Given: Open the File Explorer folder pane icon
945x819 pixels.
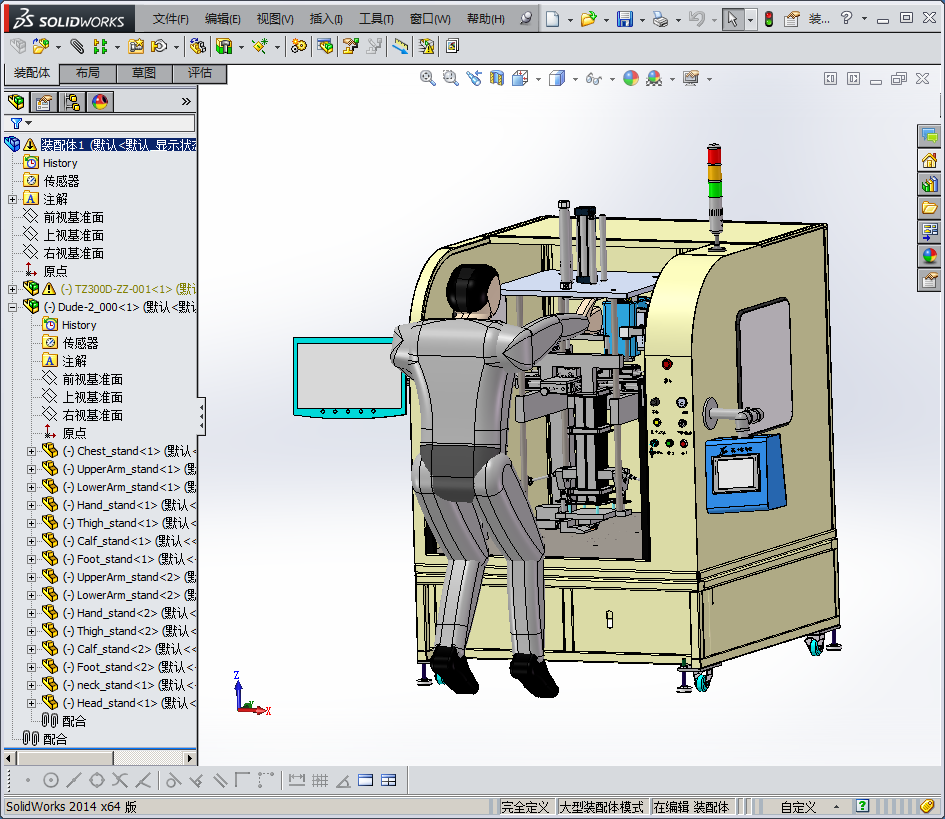Looking at the screenshot, I should click(x=929, y=208).
